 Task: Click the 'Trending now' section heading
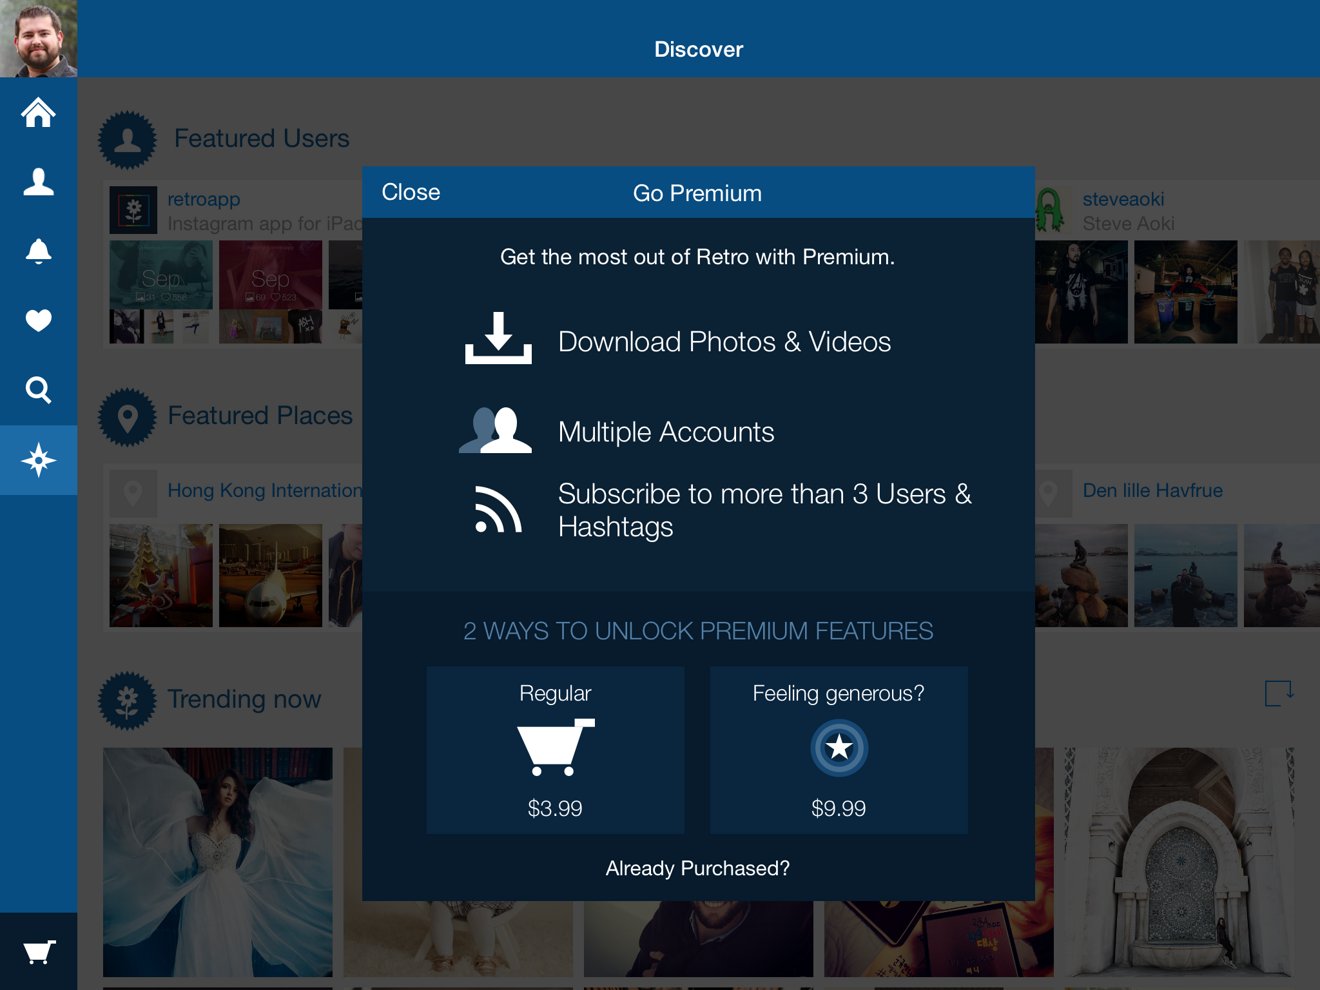pos(244,699)
